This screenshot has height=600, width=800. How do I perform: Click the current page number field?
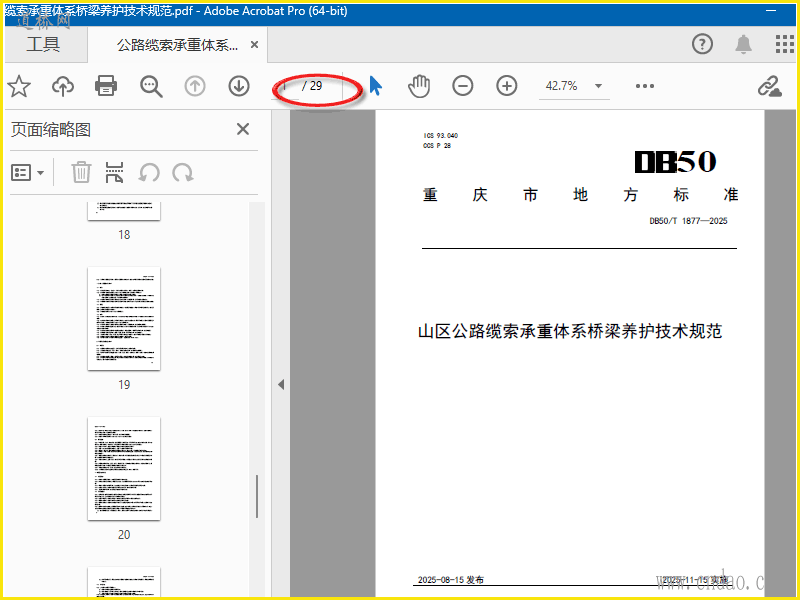click(285, 86)
